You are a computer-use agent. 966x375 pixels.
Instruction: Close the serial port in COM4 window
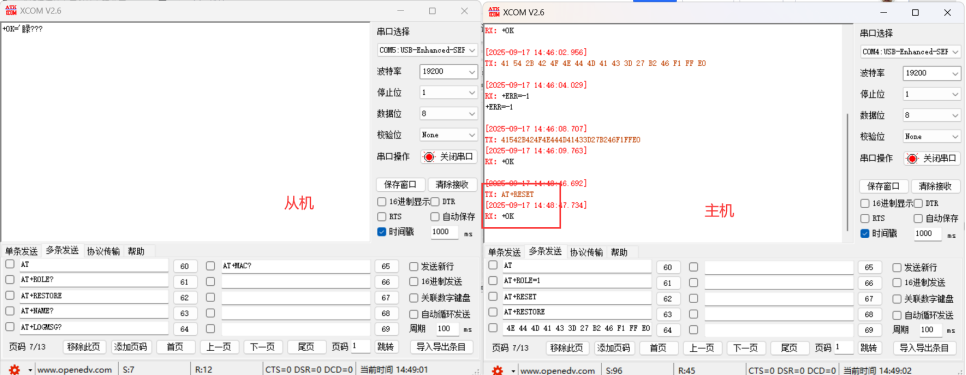(x=932, y=158)
